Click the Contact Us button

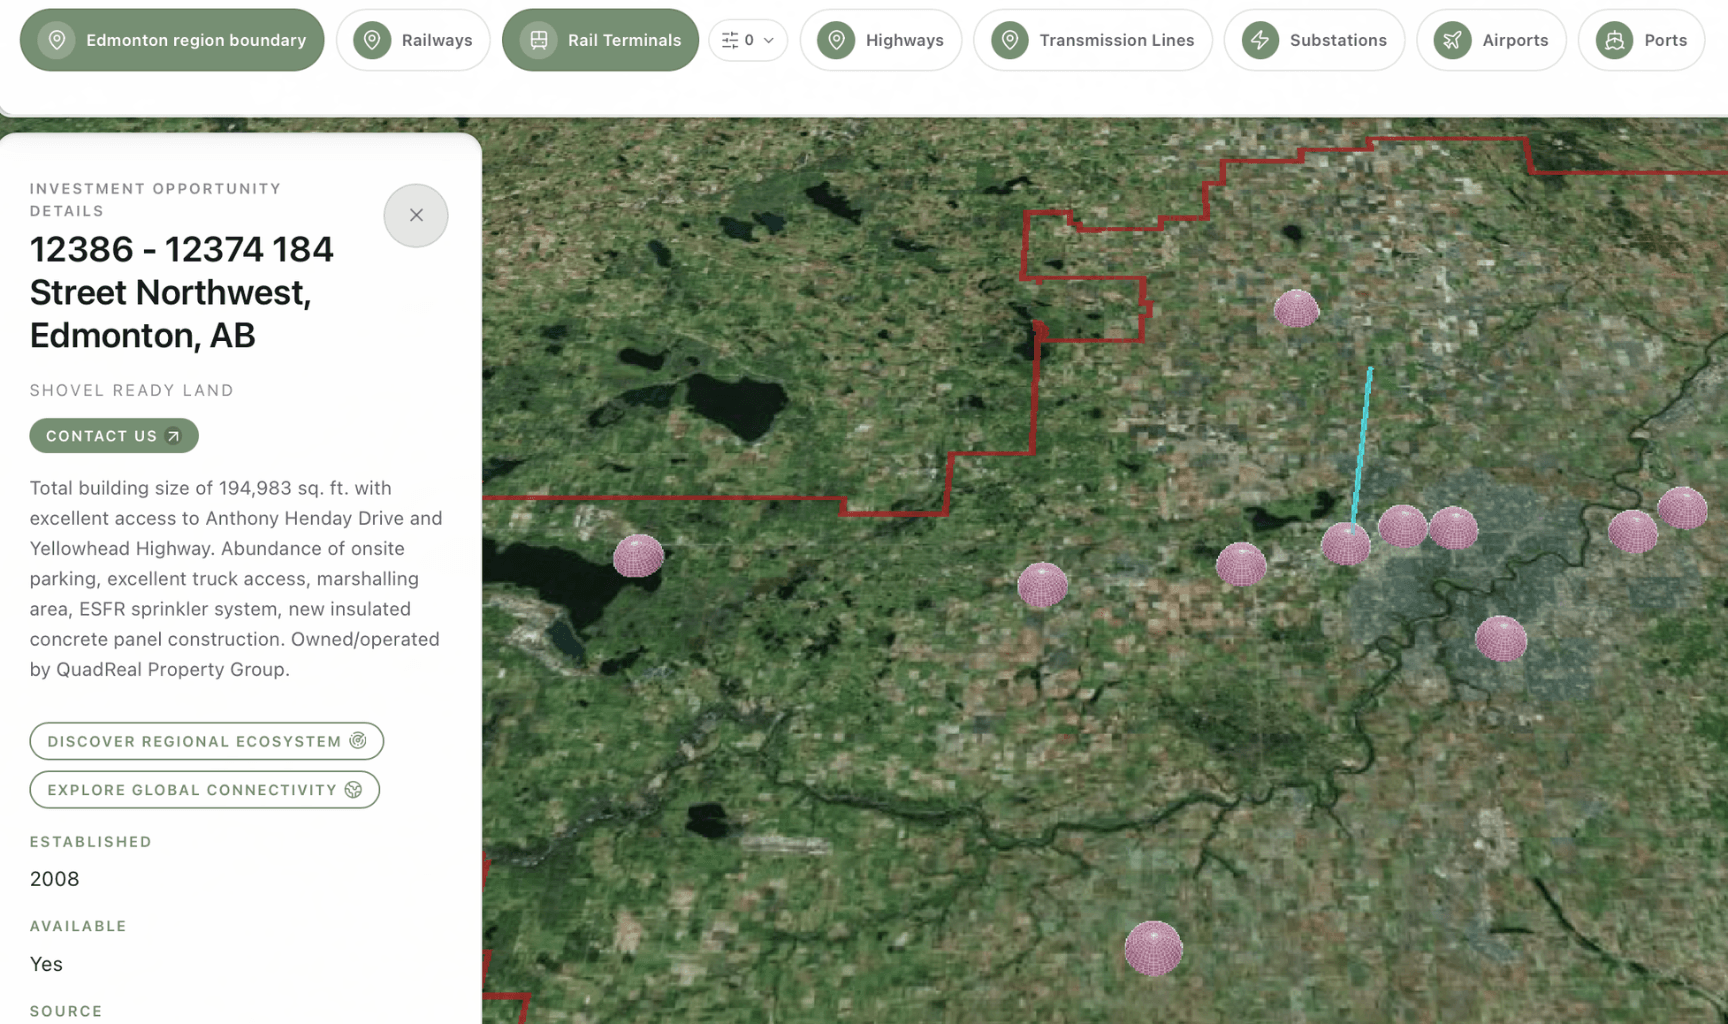[x=114, y=436]
